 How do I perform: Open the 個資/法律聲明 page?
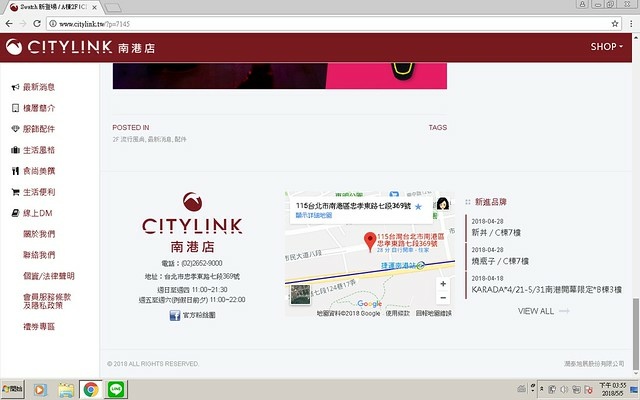(x=49, y=276)
